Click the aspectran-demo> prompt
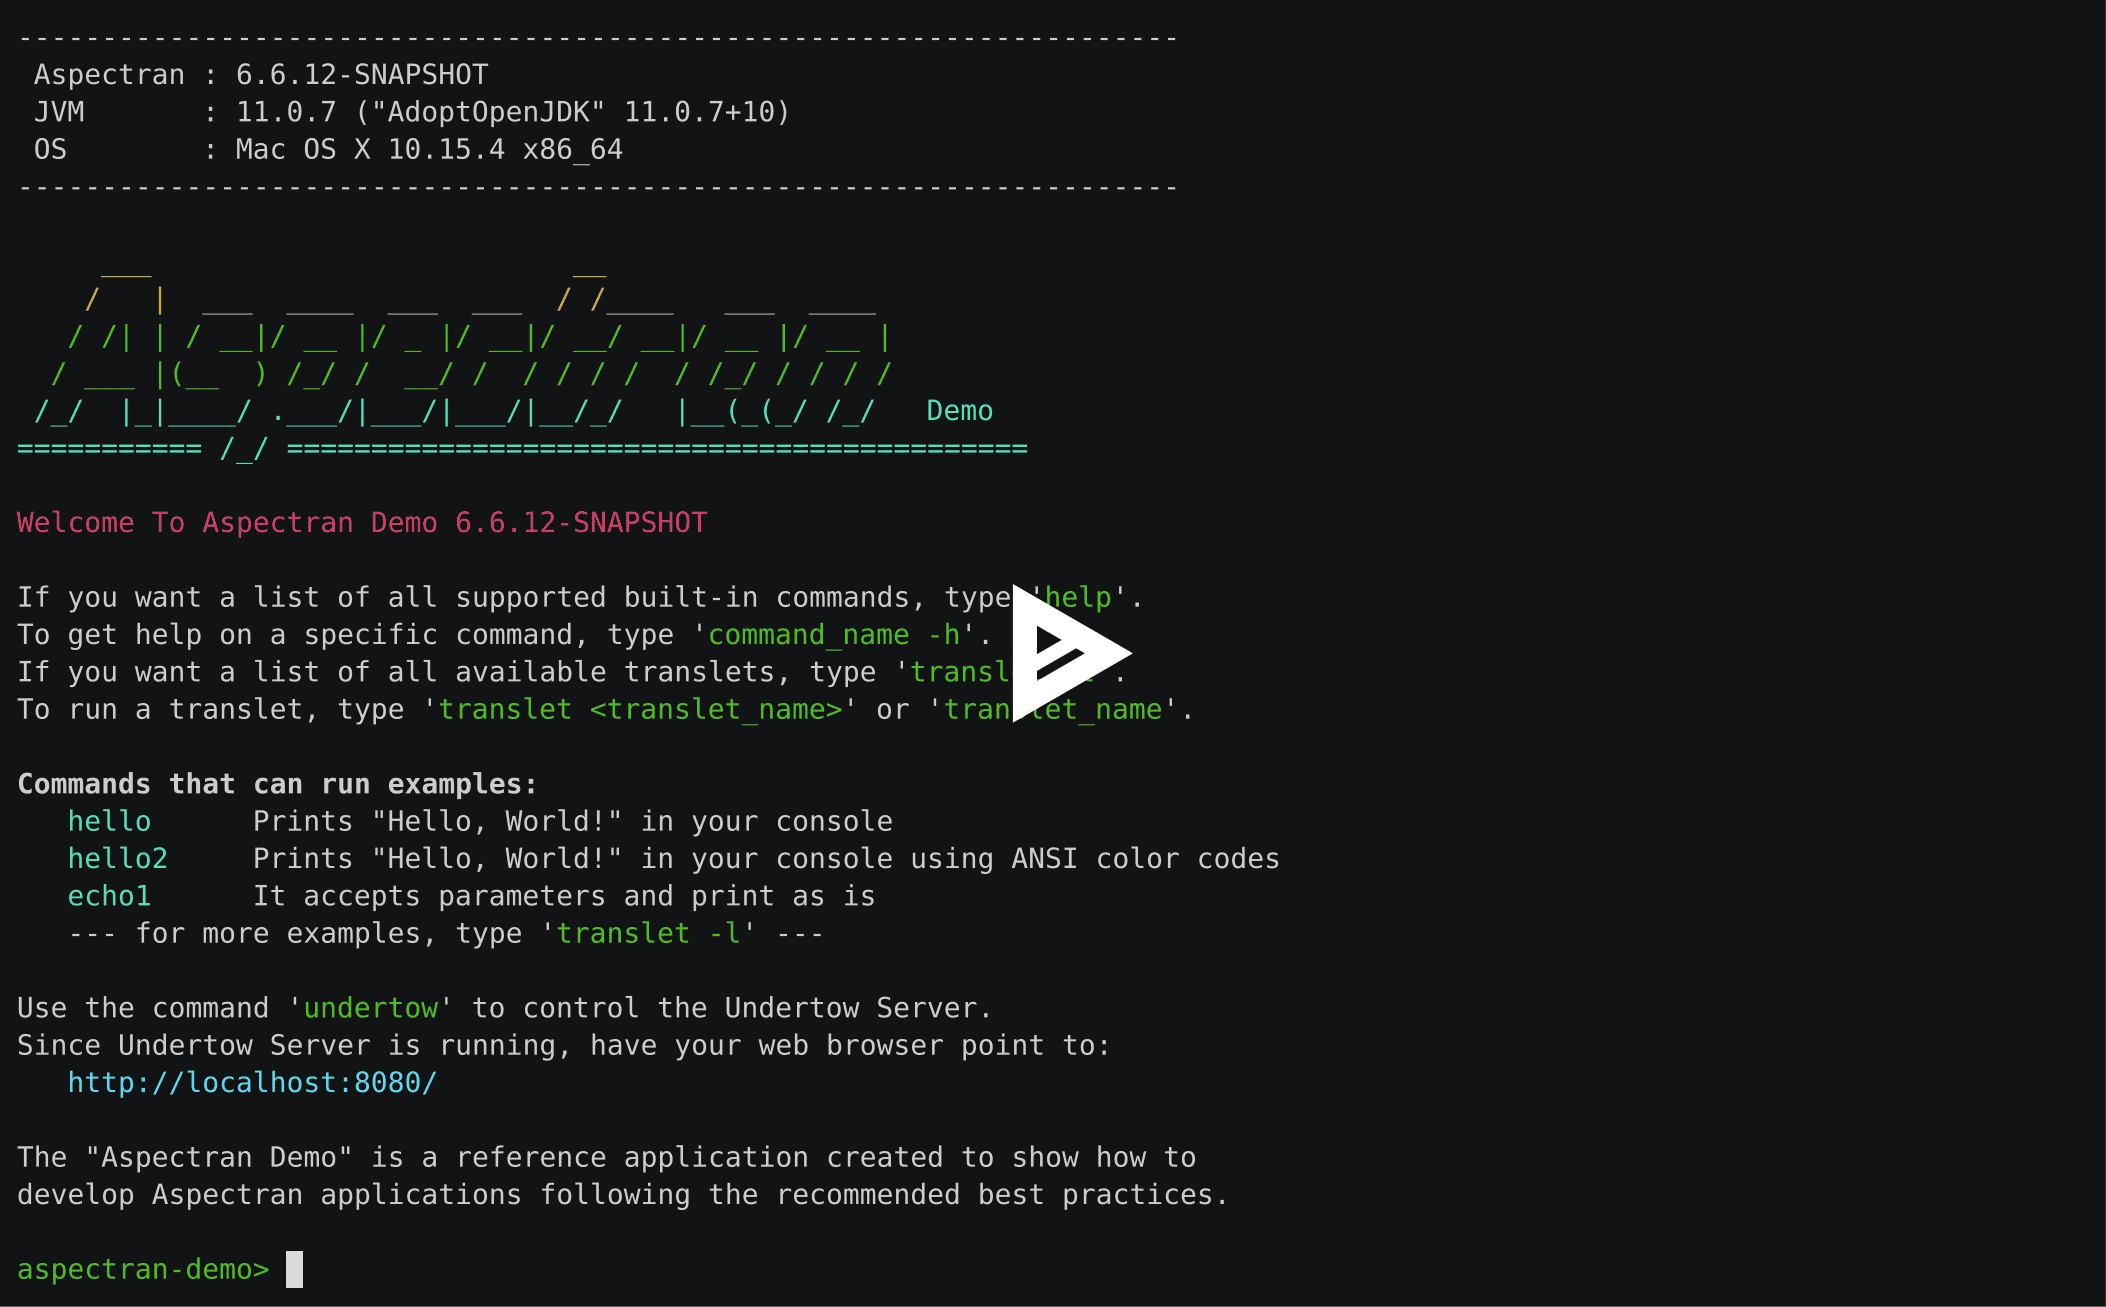 143,1269
